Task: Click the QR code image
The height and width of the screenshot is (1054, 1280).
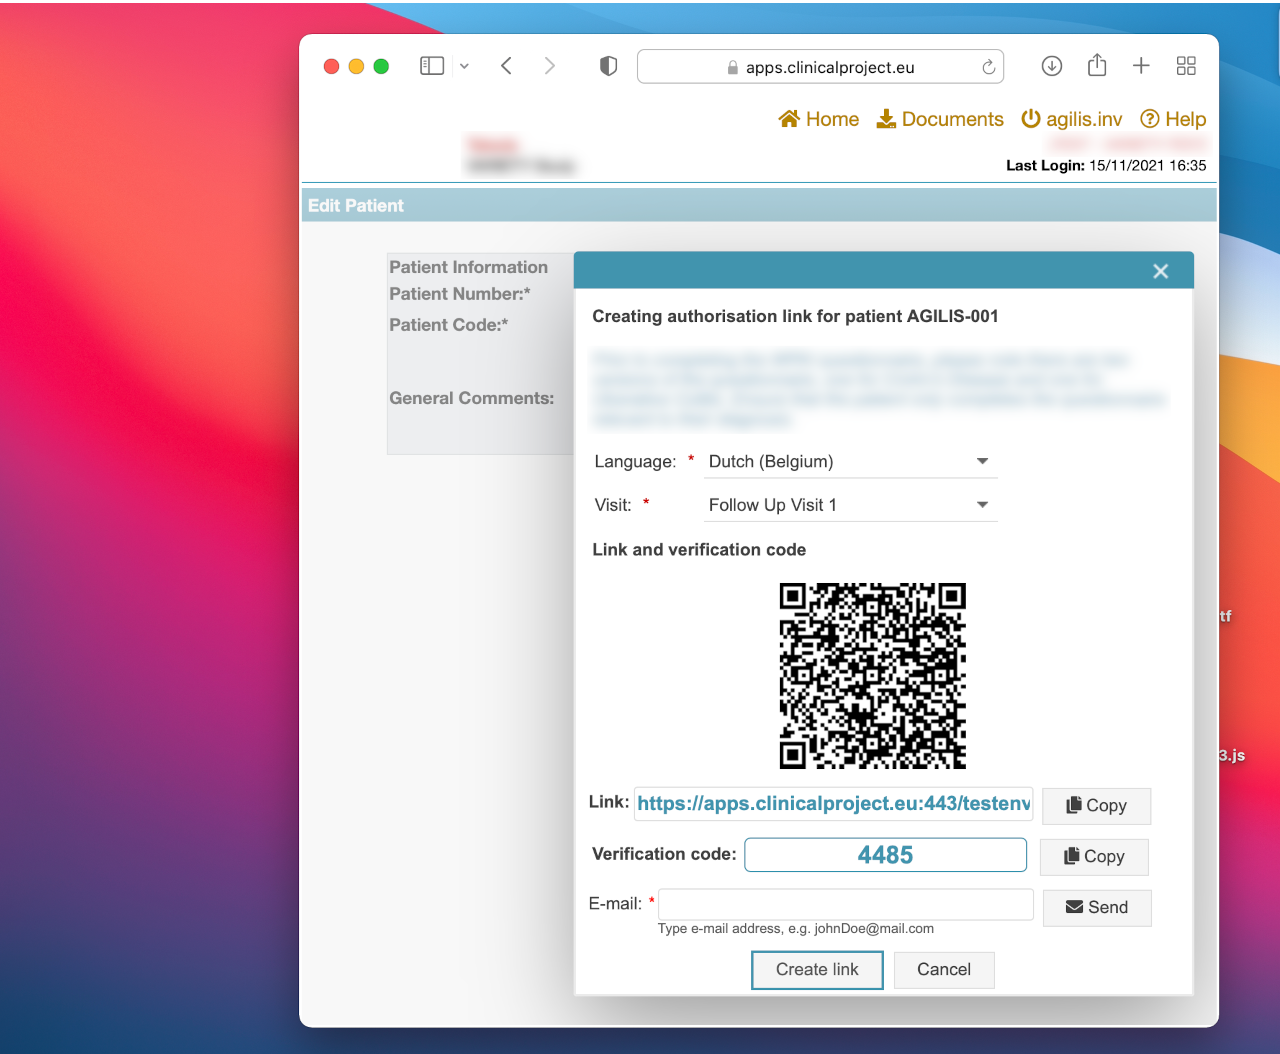Action: pyautogui.click(x=873, y=676)
